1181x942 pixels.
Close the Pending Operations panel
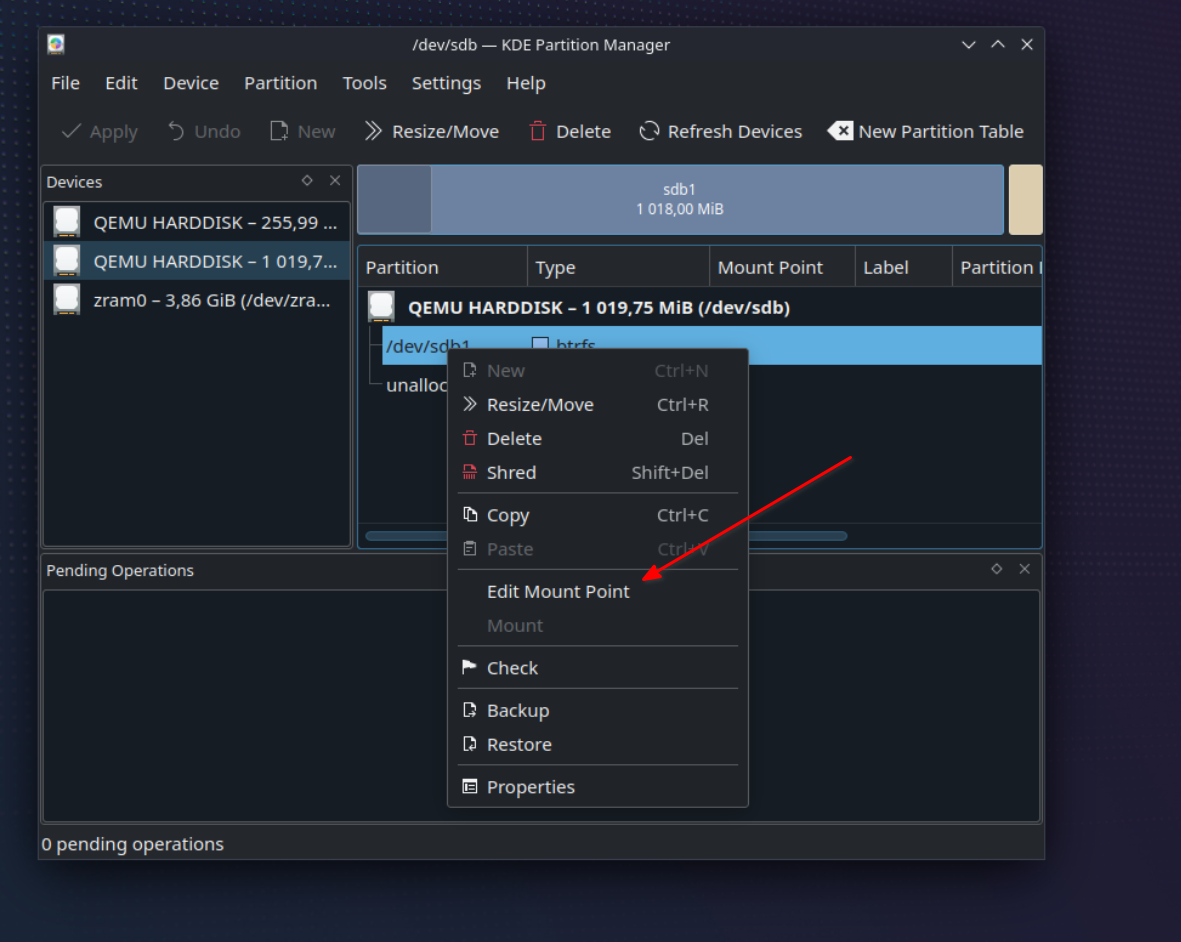tap(1024, 569)
